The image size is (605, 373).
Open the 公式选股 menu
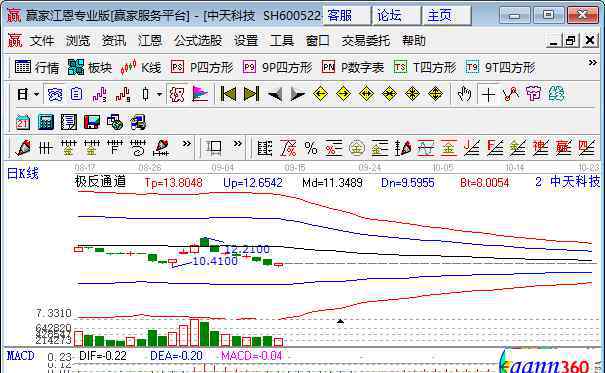[198, 41]
